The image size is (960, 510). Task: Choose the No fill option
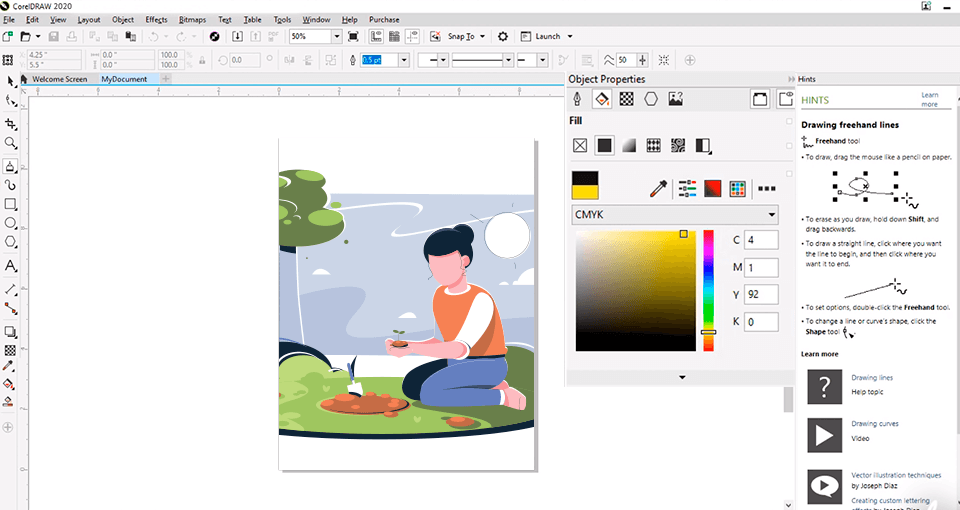[579, 145]
